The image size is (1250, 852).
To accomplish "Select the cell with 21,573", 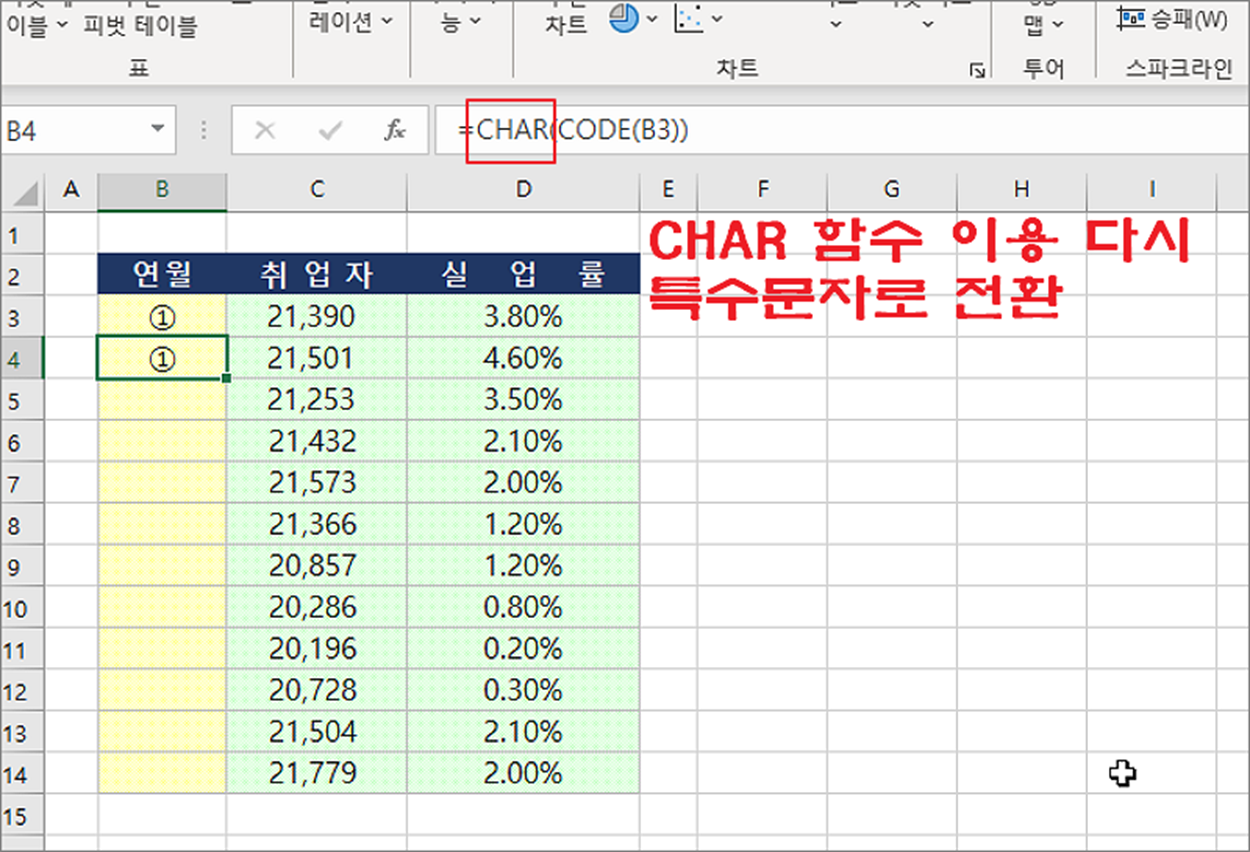I will pos(317,483).
